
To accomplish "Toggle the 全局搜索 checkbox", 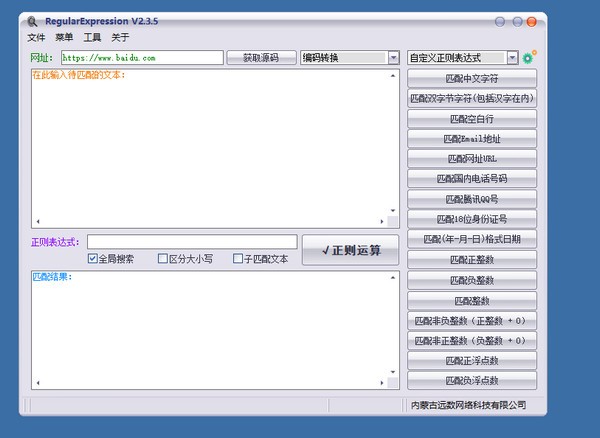I will [93, 259].
